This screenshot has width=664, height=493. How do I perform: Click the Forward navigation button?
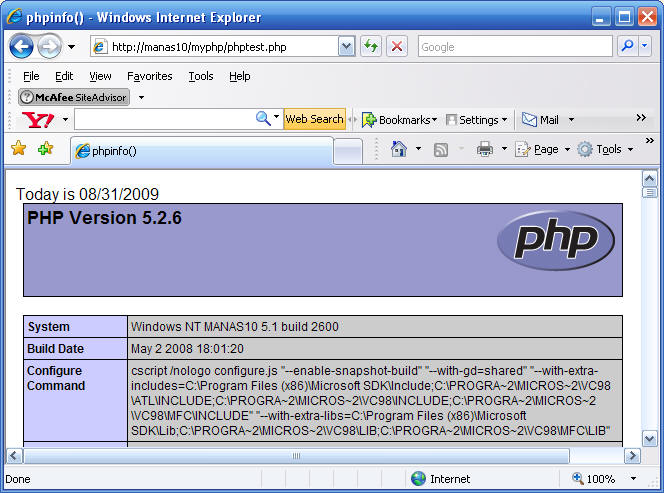(x=49, y=46)
